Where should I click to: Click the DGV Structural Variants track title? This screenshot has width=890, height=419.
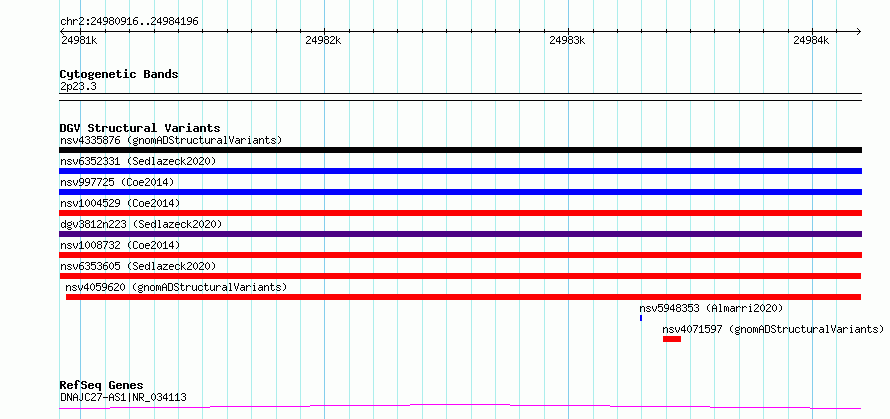click(140, 128)
